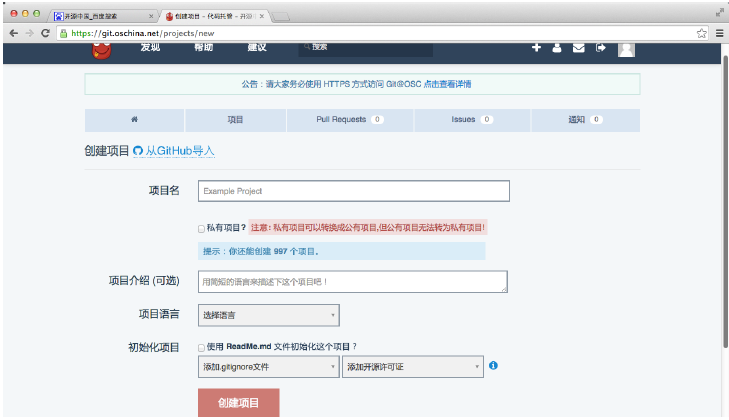
Task: Focus the 项目介绍 description text area
Action: click(x=352, y=282)
